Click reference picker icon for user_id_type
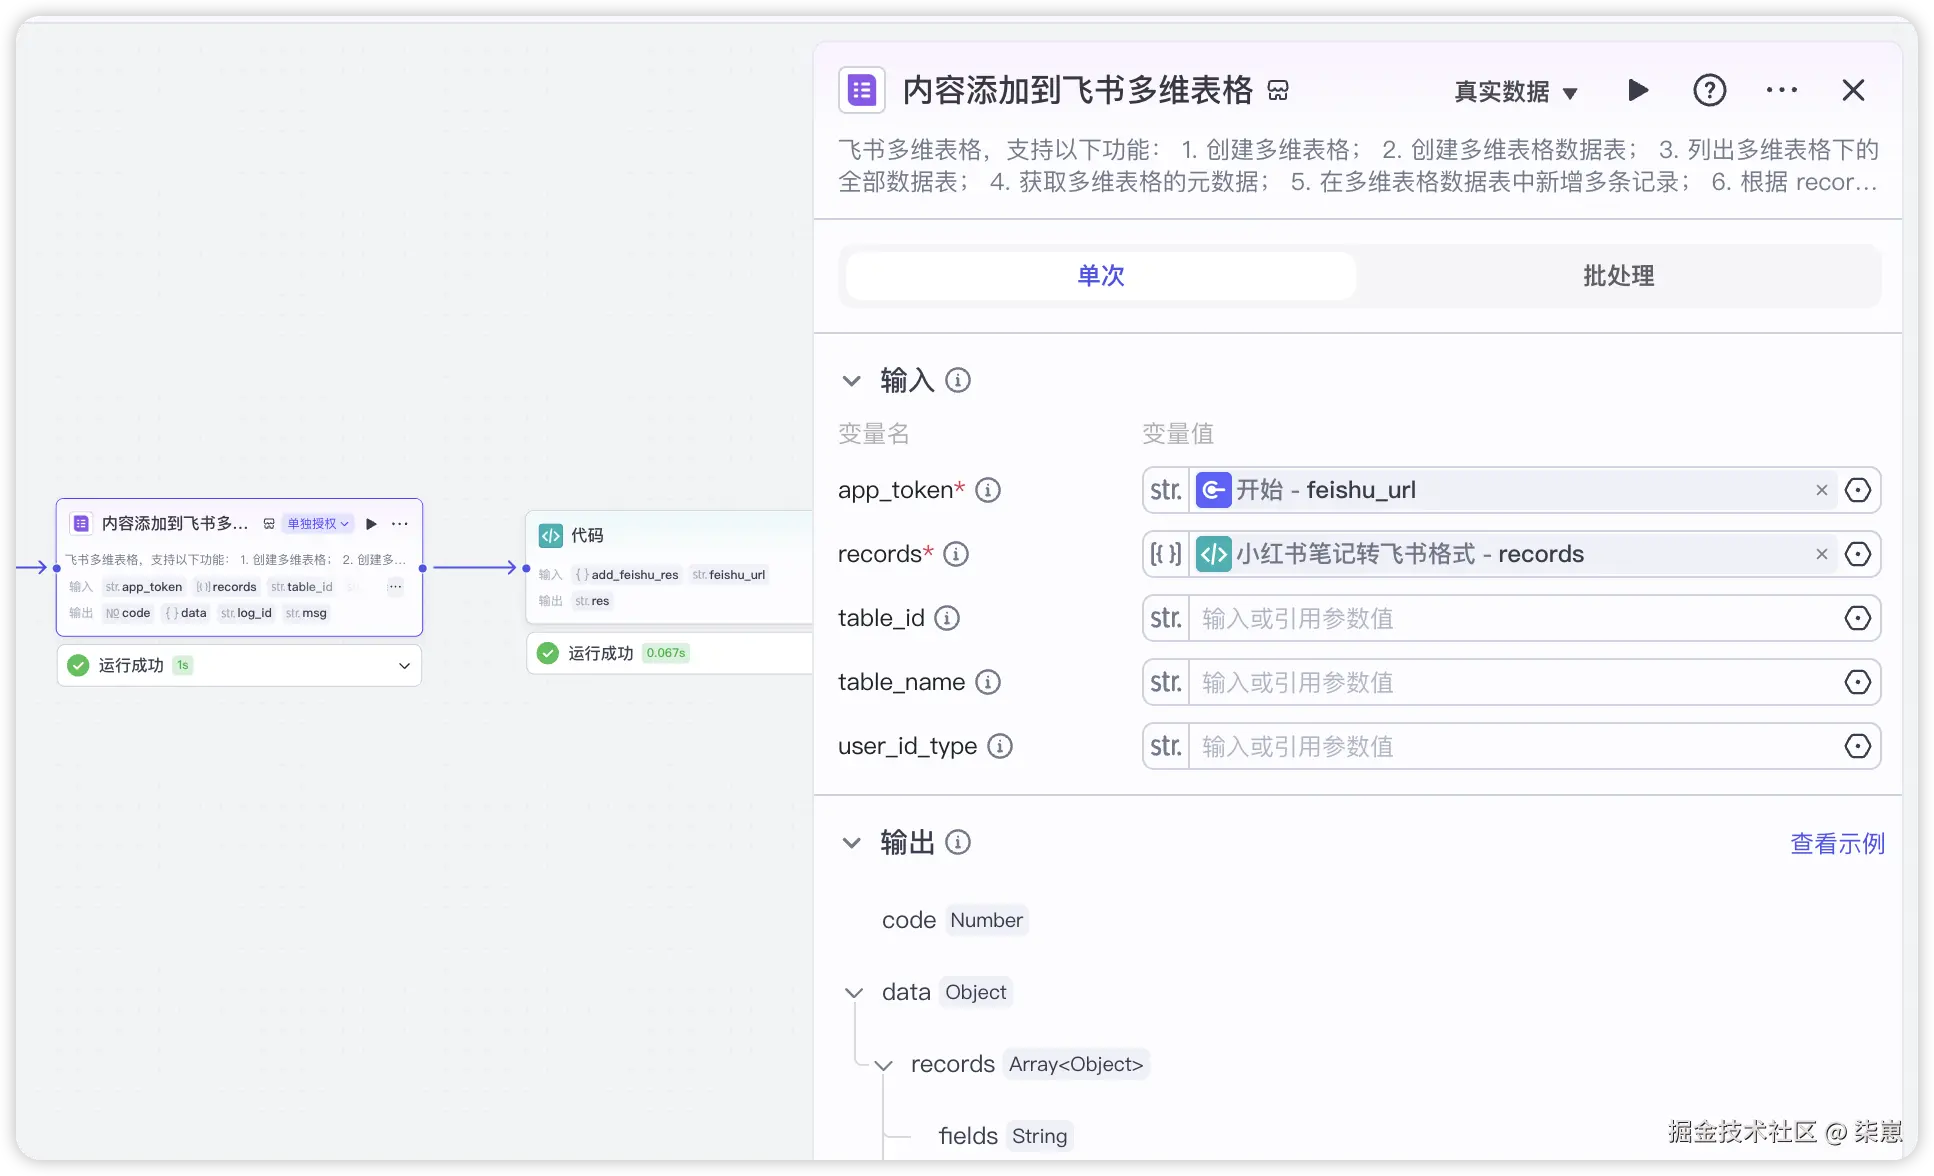Image resolution: width=1934 pixels, height=1176 pixels. (x=1857, y=746)
